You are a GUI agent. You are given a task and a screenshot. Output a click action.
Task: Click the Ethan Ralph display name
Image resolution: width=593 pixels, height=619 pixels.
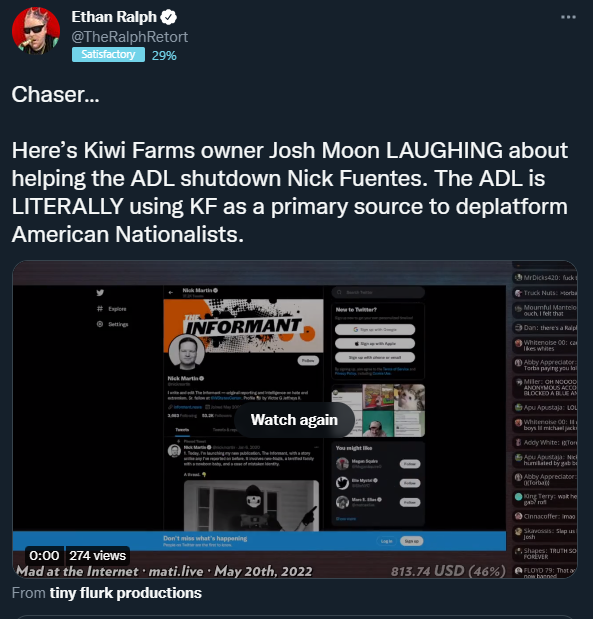tap(114, 17)
